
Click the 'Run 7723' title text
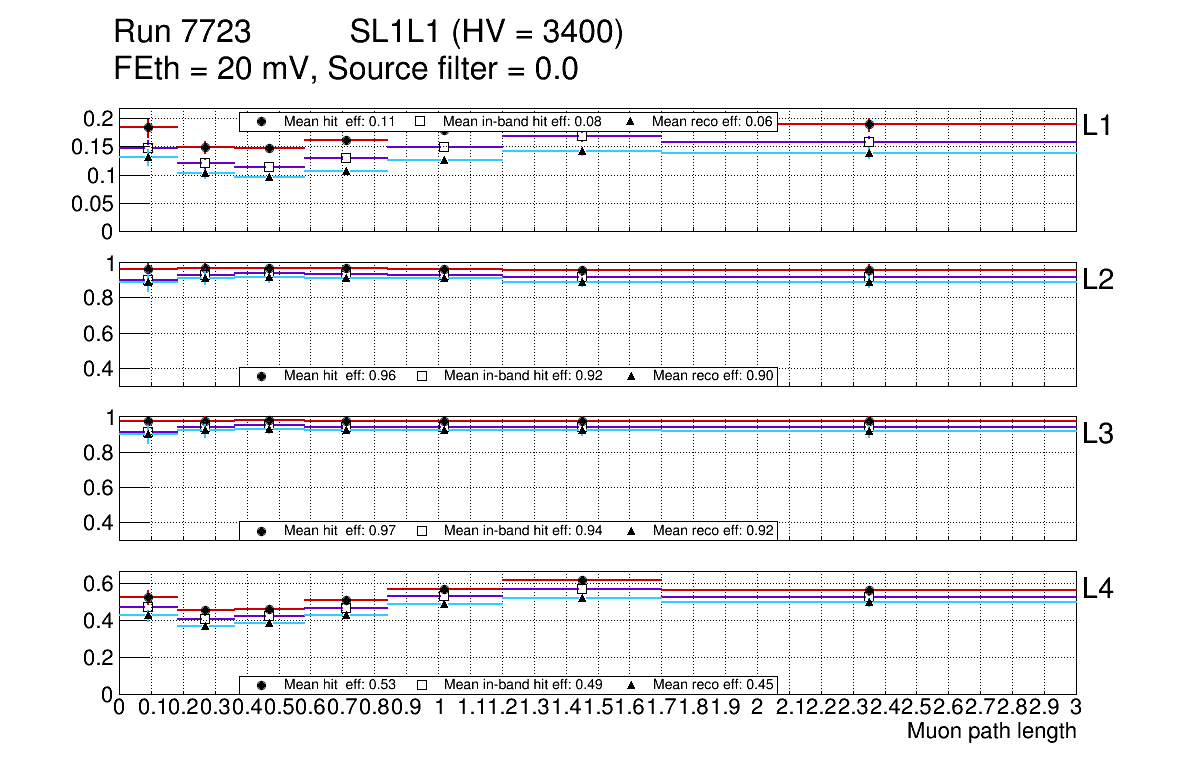tap(181, 34)
